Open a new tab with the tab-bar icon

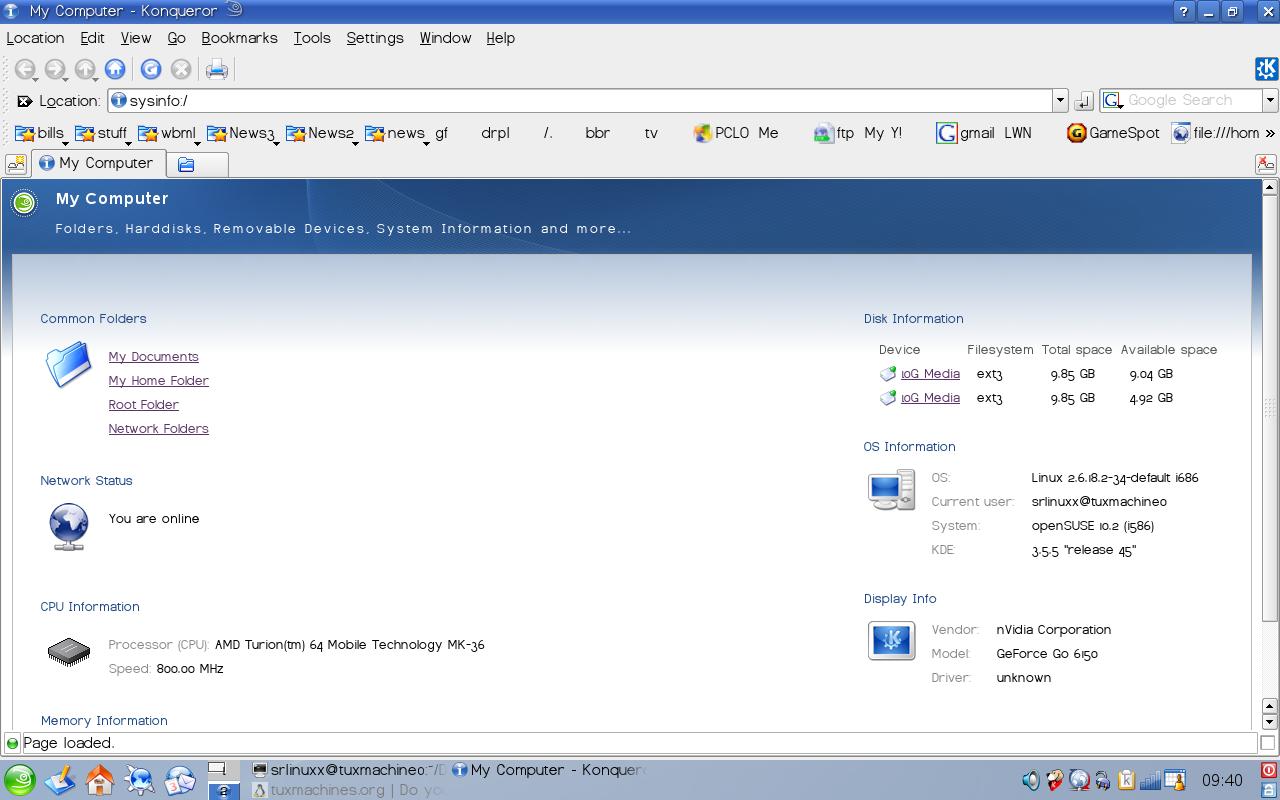click(x=16, y=164)
